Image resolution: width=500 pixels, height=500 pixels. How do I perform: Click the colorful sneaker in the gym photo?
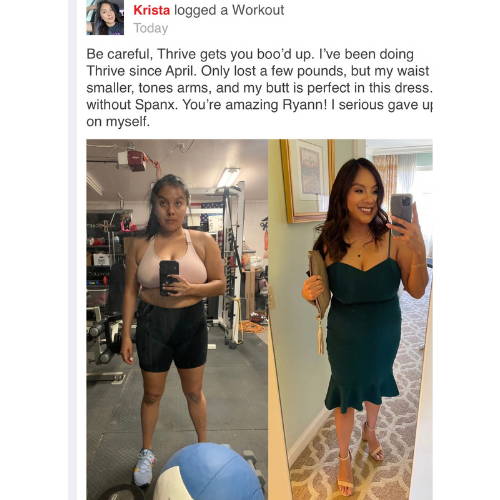[x=144, y=467]
